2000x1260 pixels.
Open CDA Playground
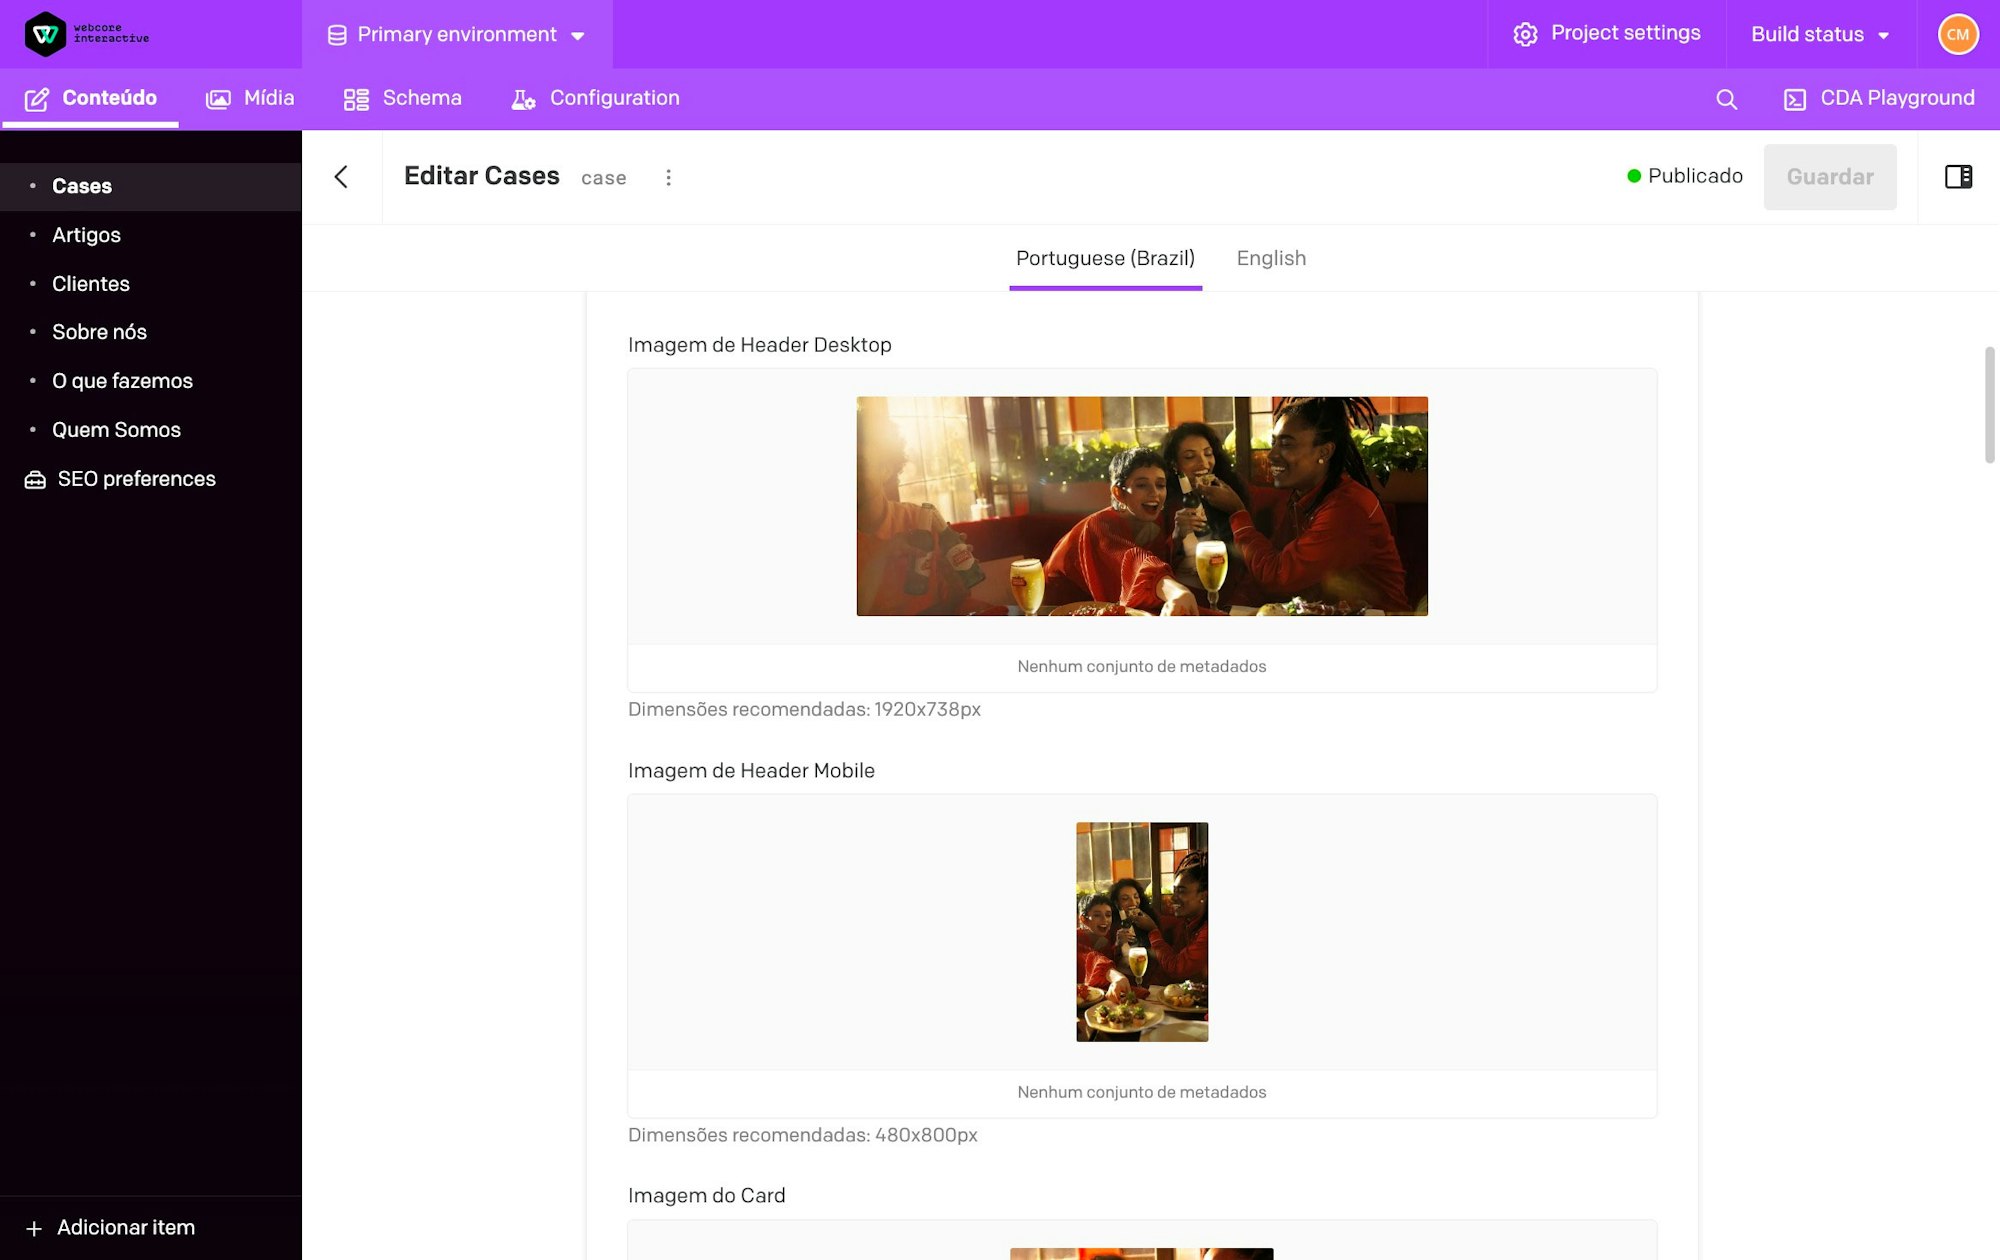point(1879,98)
